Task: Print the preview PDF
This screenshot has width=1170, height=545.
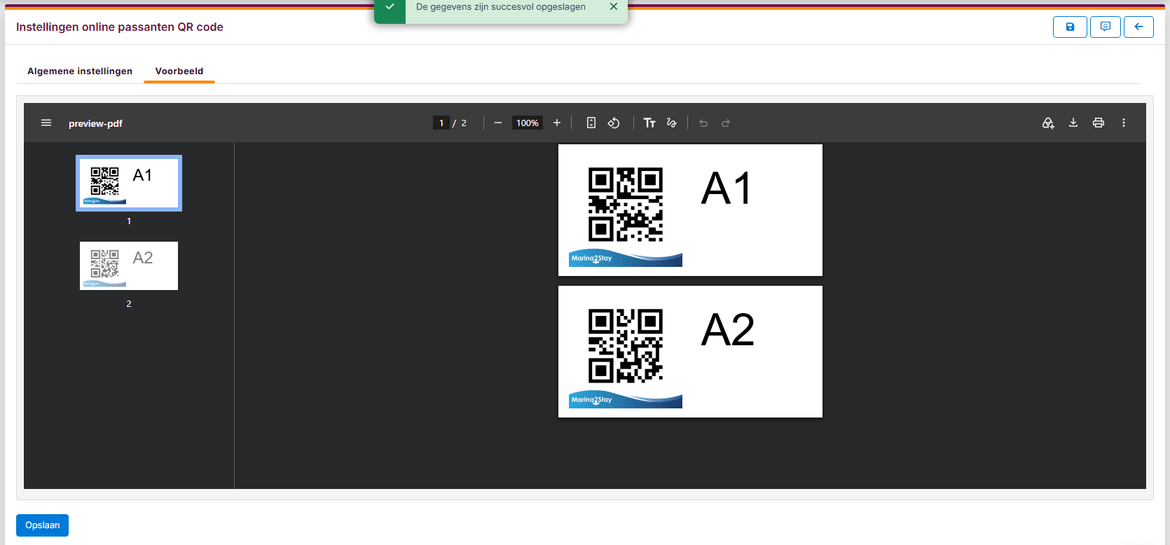Action: [x=1098, y=122]
